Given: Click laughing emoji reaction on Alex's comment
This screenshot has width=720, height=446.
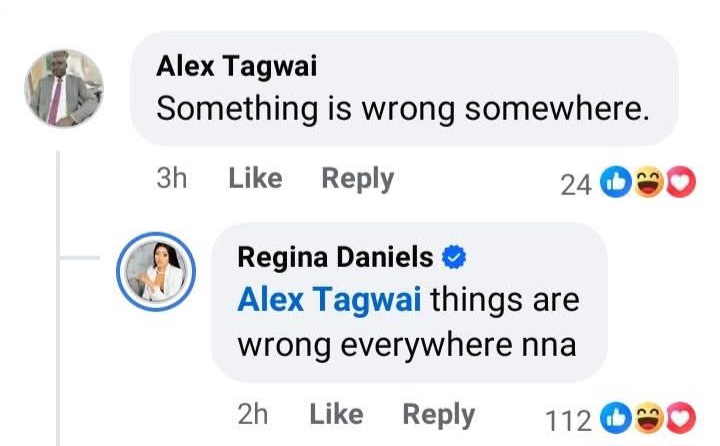Looking at the screenshot, I should point(648,183).
